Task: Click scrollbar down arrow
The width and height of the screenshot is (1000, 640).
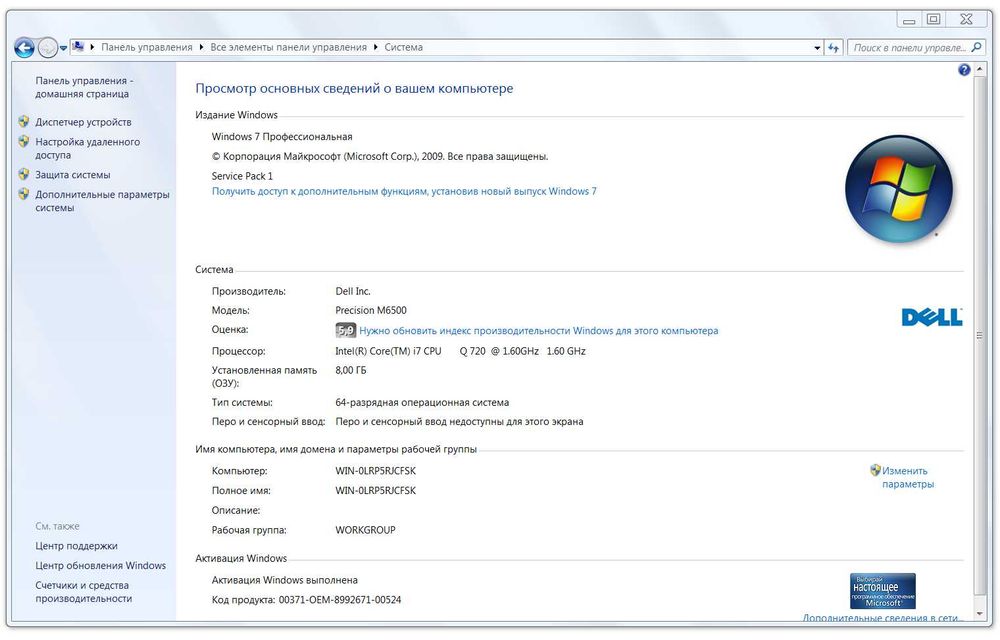Action: tap(980, 615)
